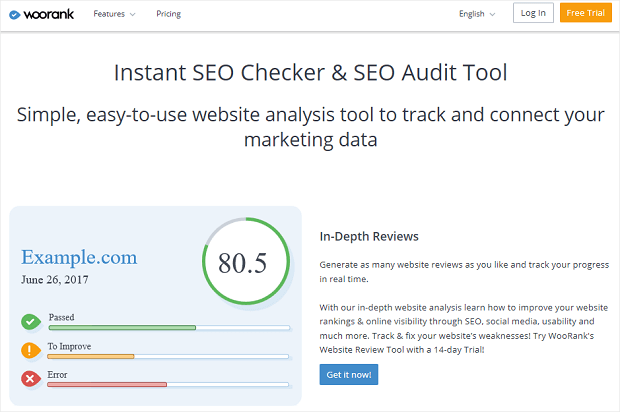
Task: Start the orange Free Trial
Action: coord(586,13)
